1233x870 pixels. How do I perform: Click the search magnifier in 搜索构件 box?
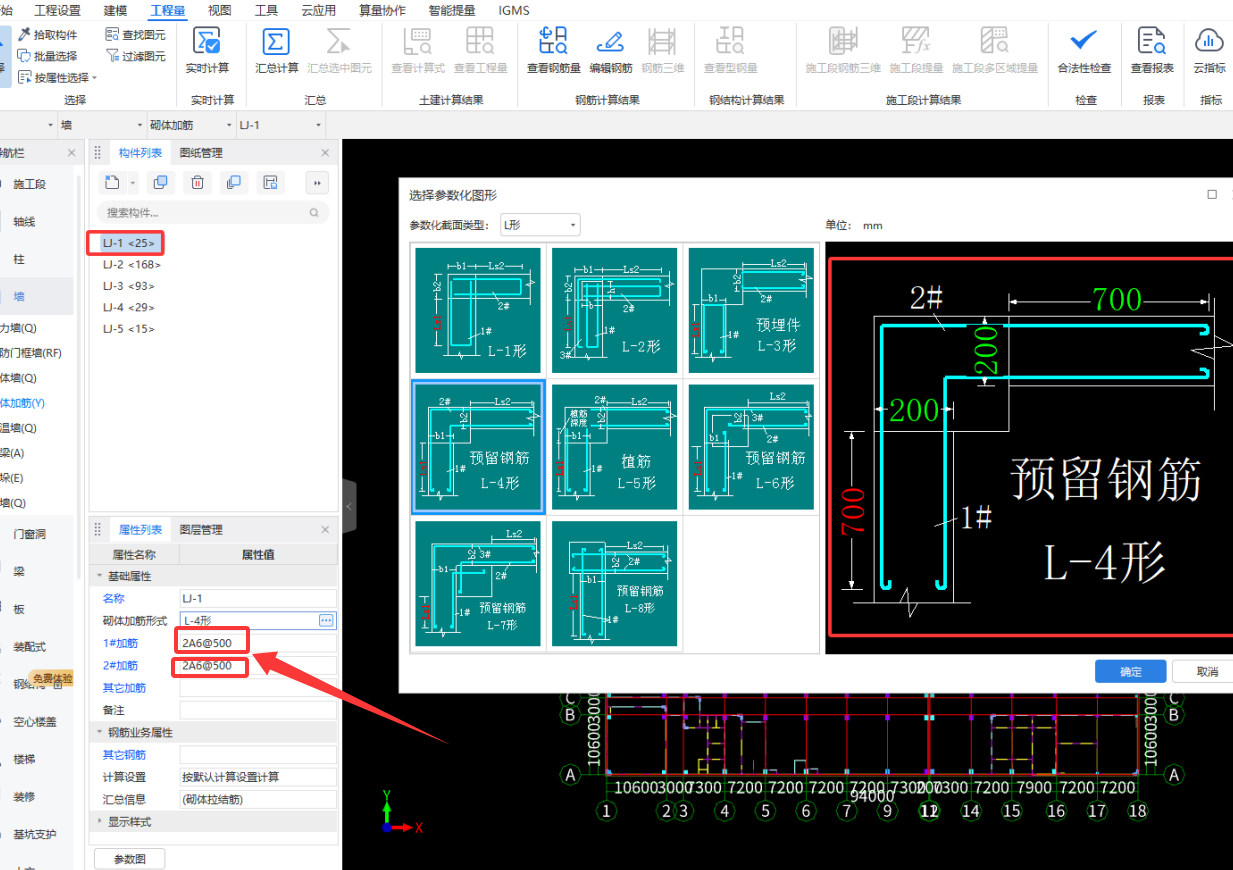point(314,213)
